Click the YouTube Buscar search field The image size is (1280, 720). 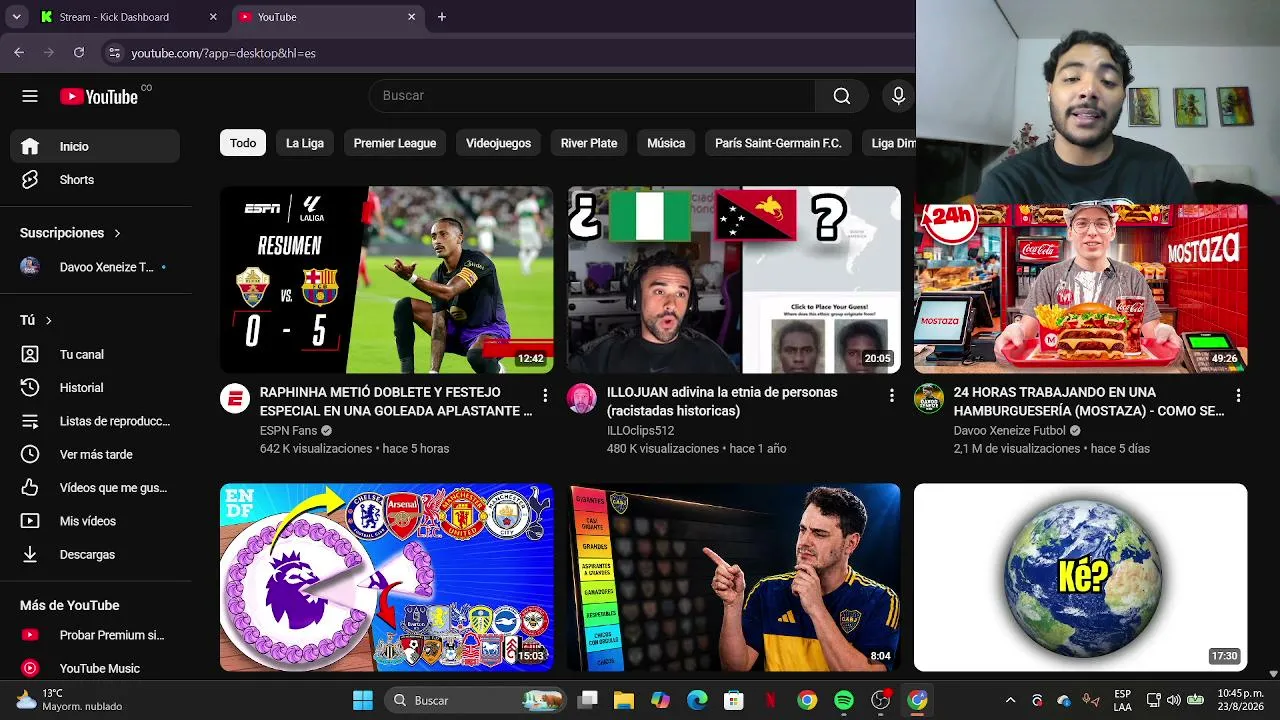593,96
